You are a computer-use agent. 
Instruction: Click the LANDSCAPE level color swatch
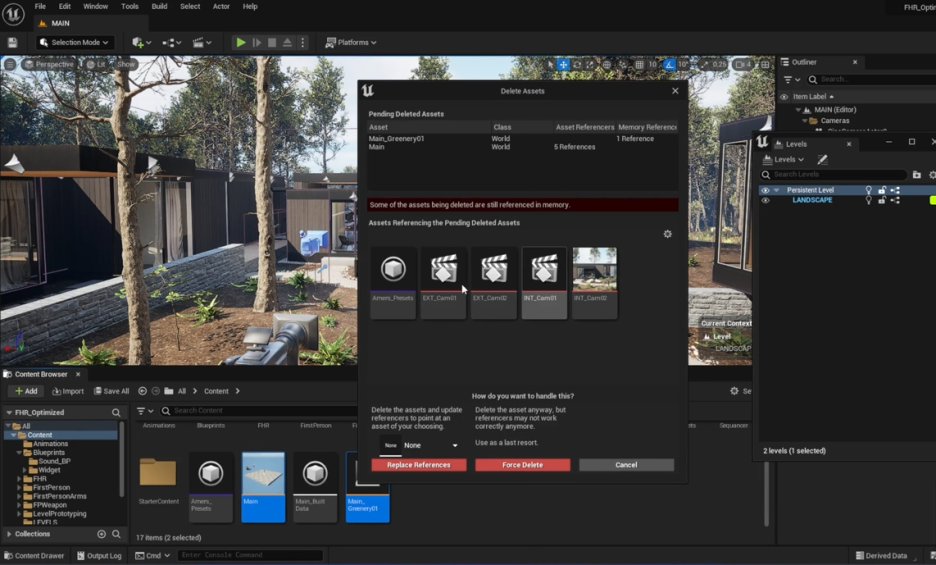[933, 201]
